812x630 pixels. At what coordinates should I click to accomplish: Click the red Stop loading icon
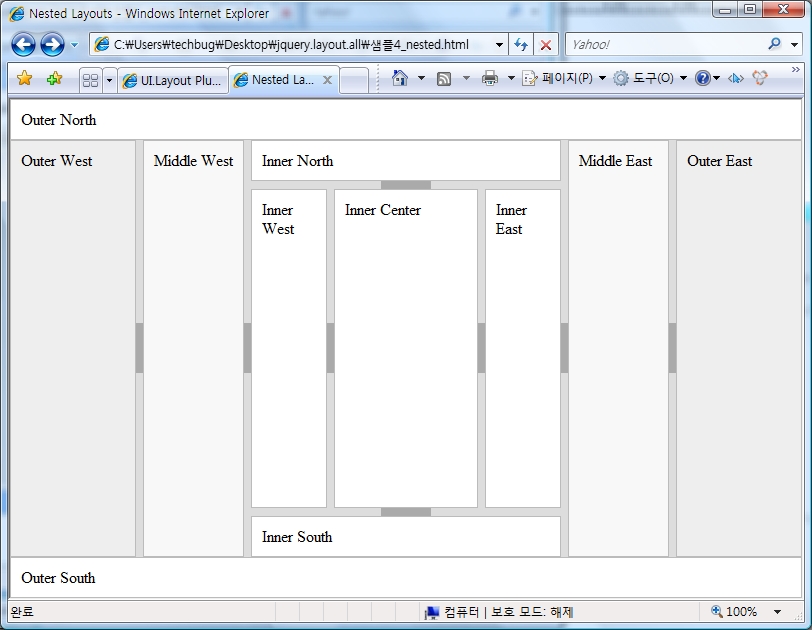point(546,45)
